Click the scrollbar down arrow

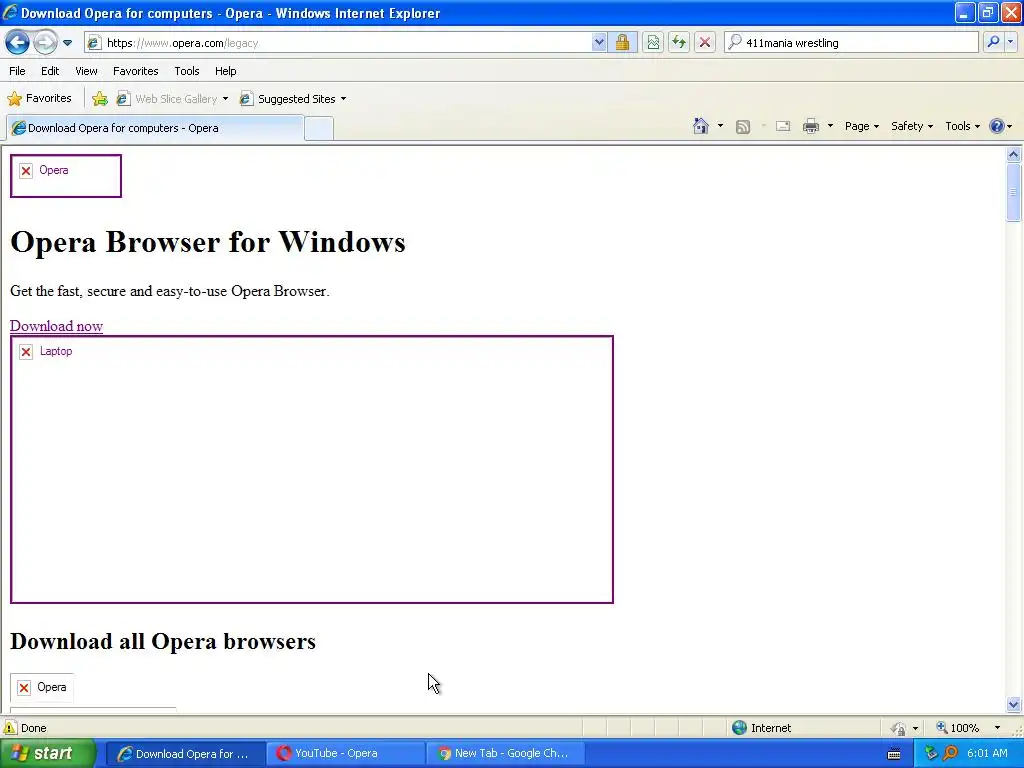(1014, 704)
